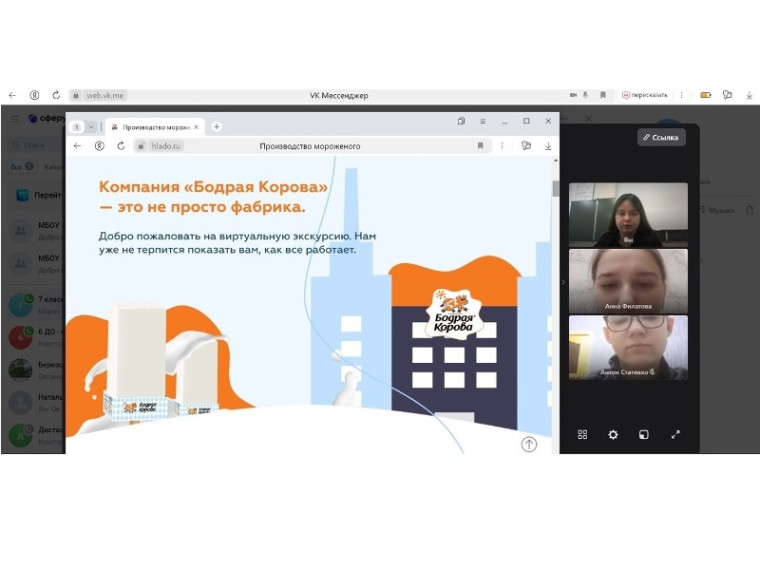The height and width of the screenshot is (570, 760).
Task: Open the 'Музыка' tab behind the call panel
Action: point(717,210)
